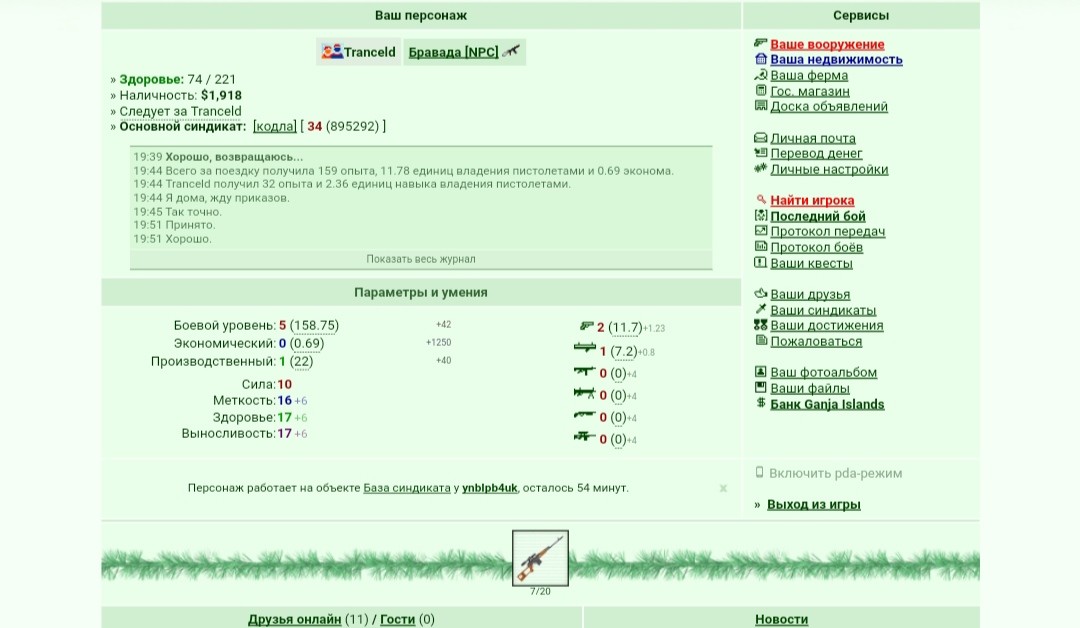Open Протокол боёв
The width and height of the screenshot is (1080, 628).
tap(816, 247)
